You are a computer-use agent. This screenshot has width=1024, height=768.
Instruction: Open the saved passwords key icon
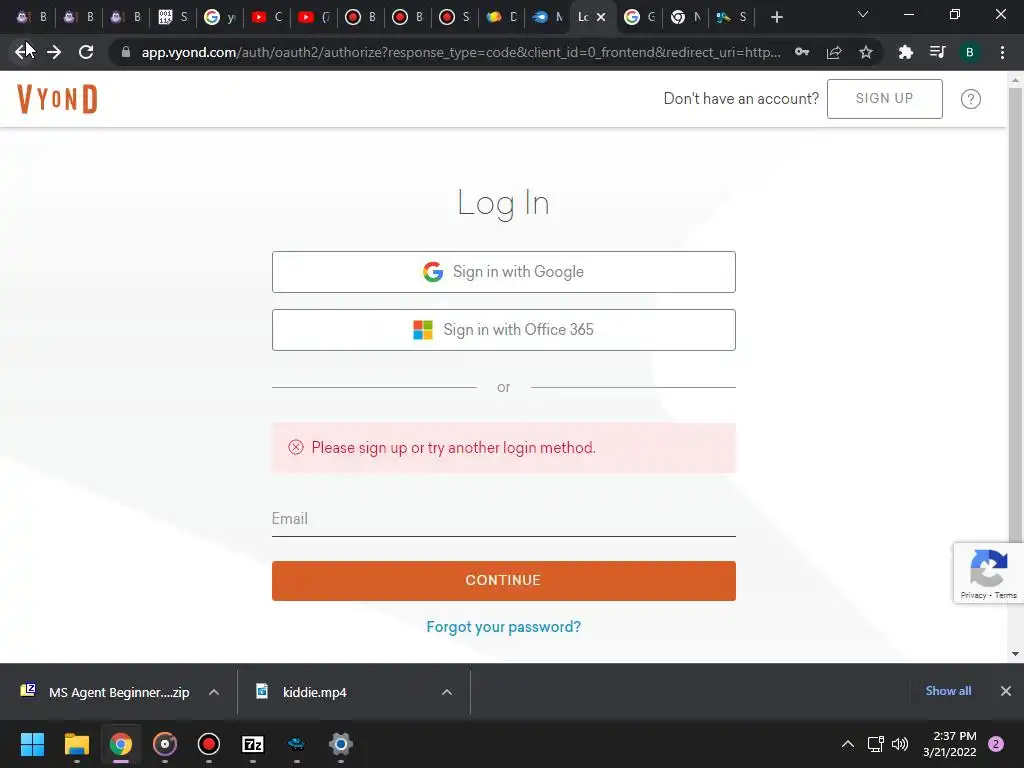802,52
